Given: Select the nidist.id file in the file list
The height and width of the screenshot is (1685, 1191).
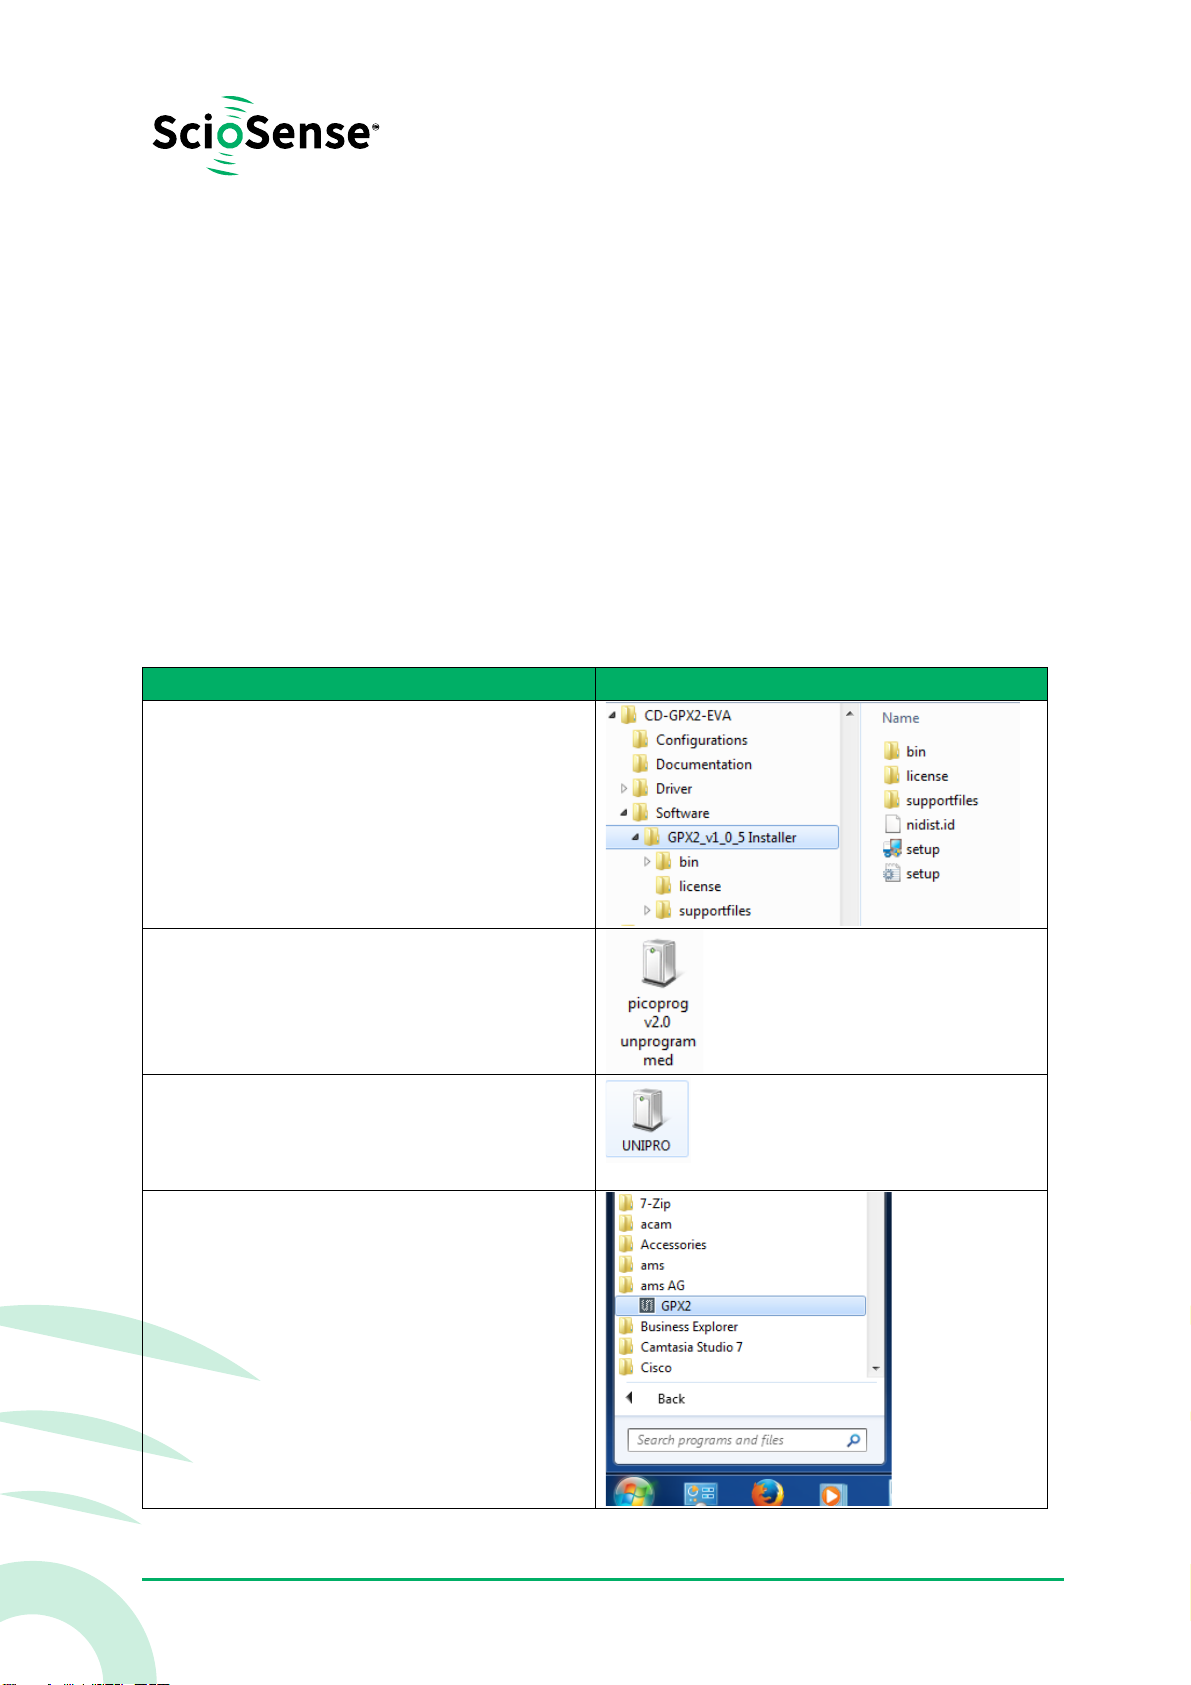Looking at the screenshot, I should pyautogui.click(x=919, y=825).
